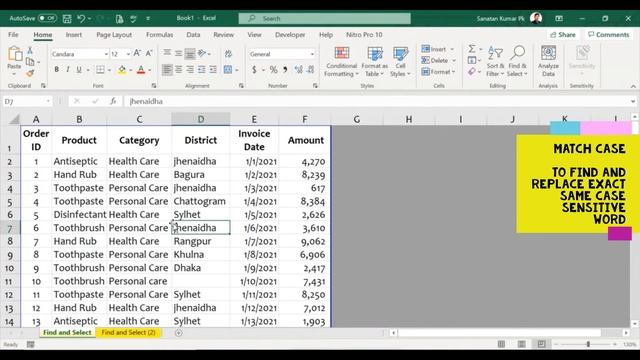Select the Find and Select sheet tab
640x360 pixels.
coord(67,333)
